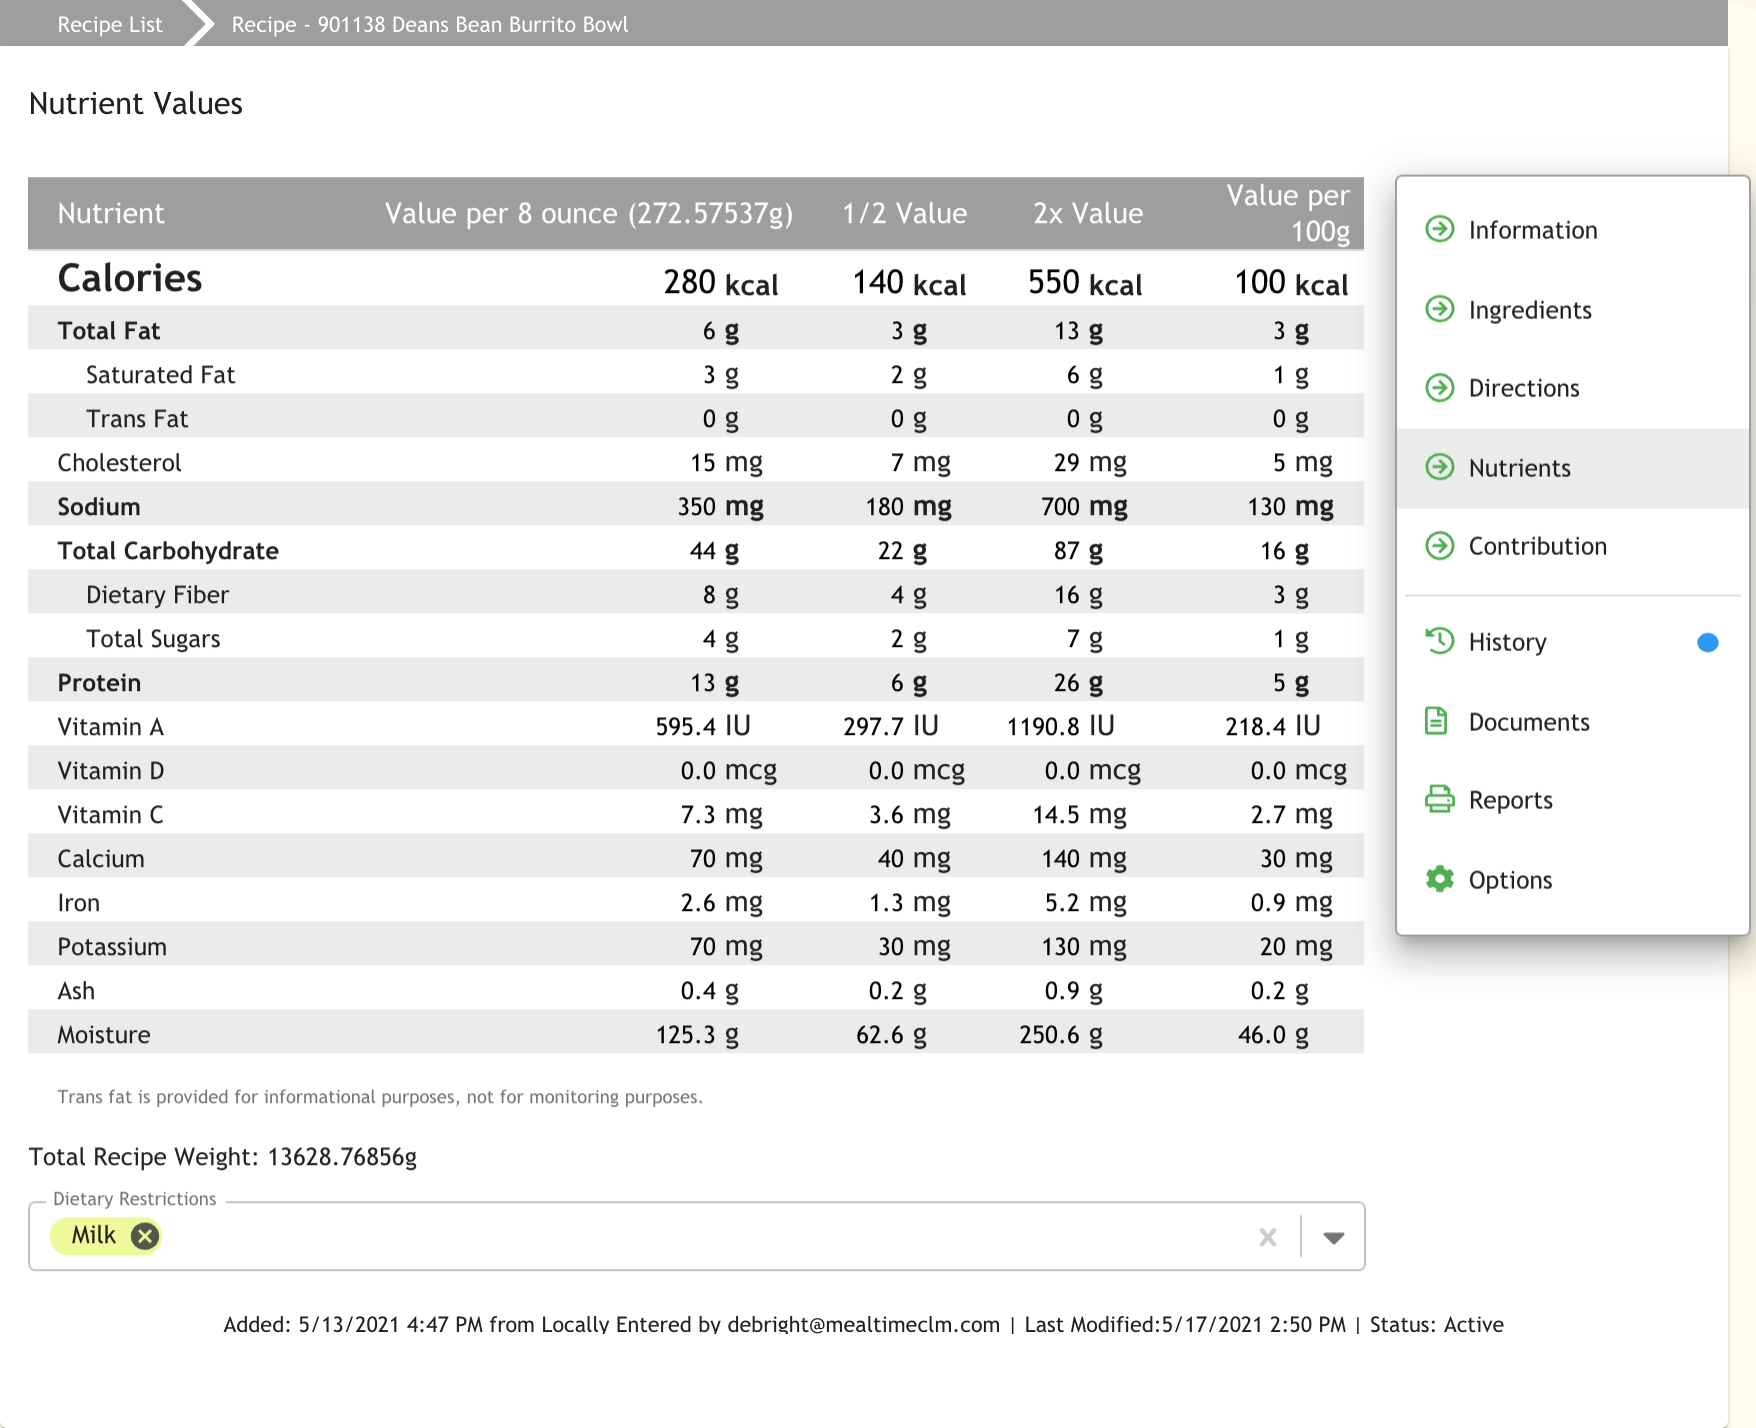Screen dimensions: 1756x1428
Task: Open the Documents menu item
Action: tap(1572, 722)
